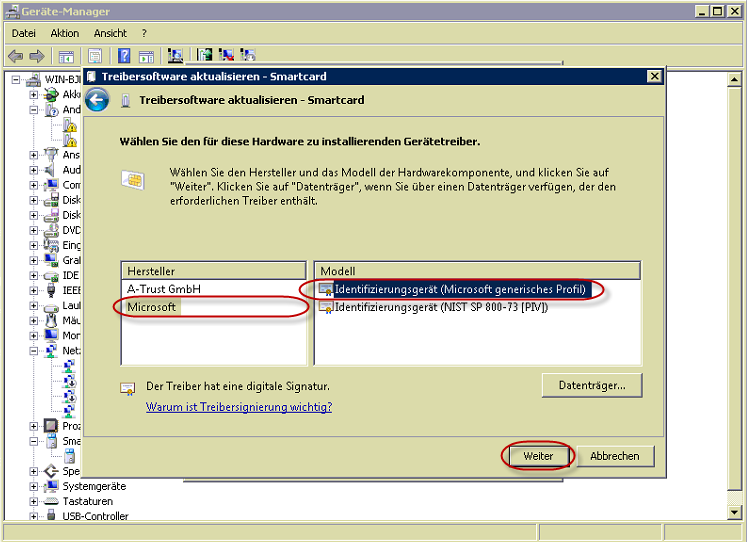Cancel the wizard with the Abbrechen button
The width and height of the screenshot is (747, 542).
pos(614,456)
